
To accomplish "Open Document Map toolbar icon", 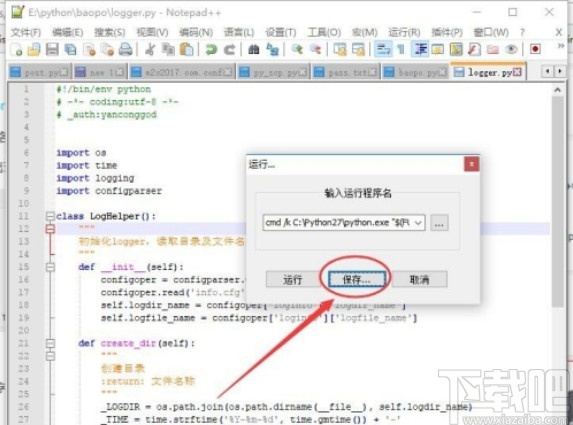I will [456, 49].
